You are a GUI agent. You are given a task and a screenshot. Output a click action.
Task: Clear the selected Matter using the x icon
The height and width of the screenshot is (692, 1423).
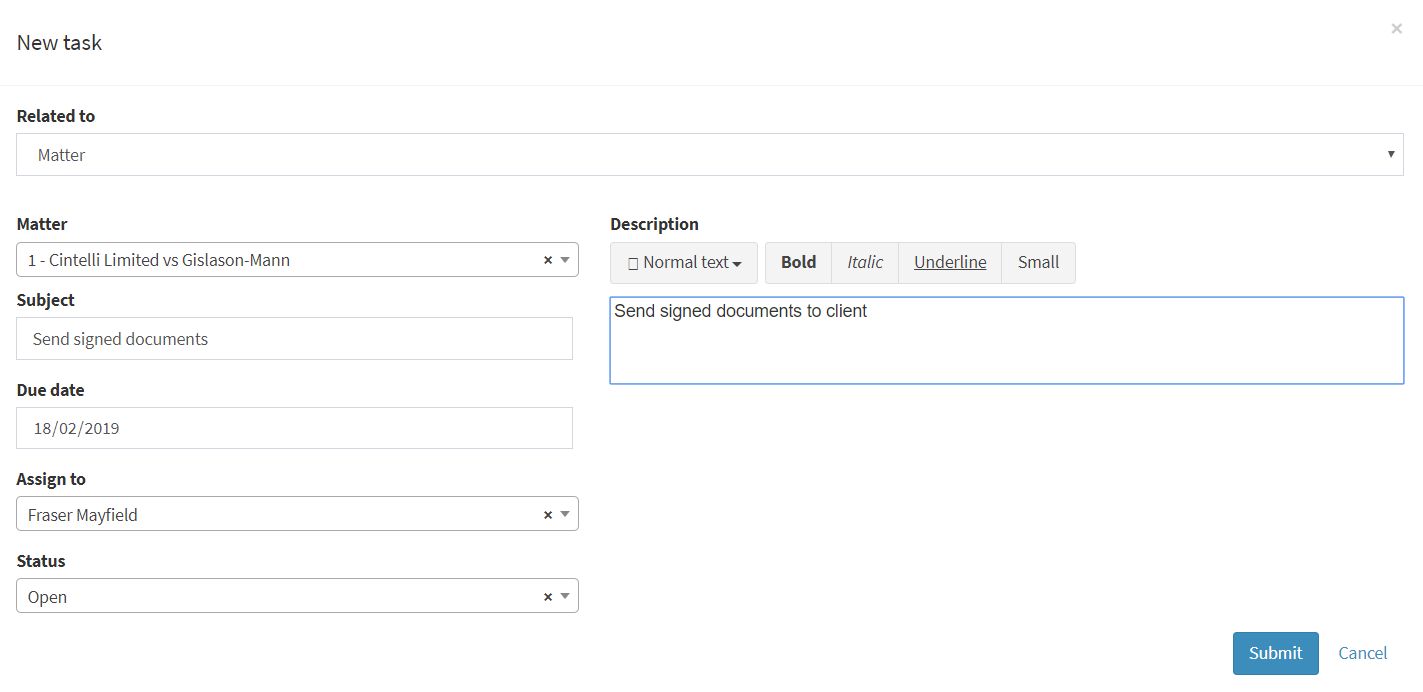click(548, 260)
